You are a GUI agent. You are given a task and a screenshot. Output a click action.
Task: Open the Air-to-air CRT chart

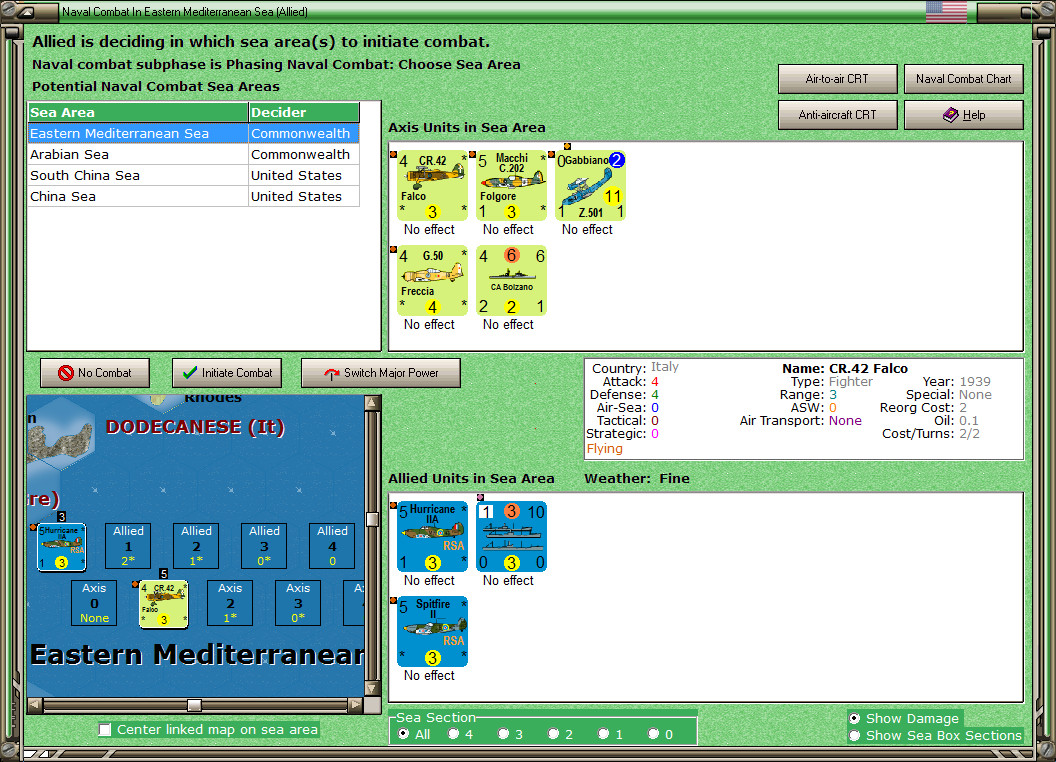tap(838, 79)
